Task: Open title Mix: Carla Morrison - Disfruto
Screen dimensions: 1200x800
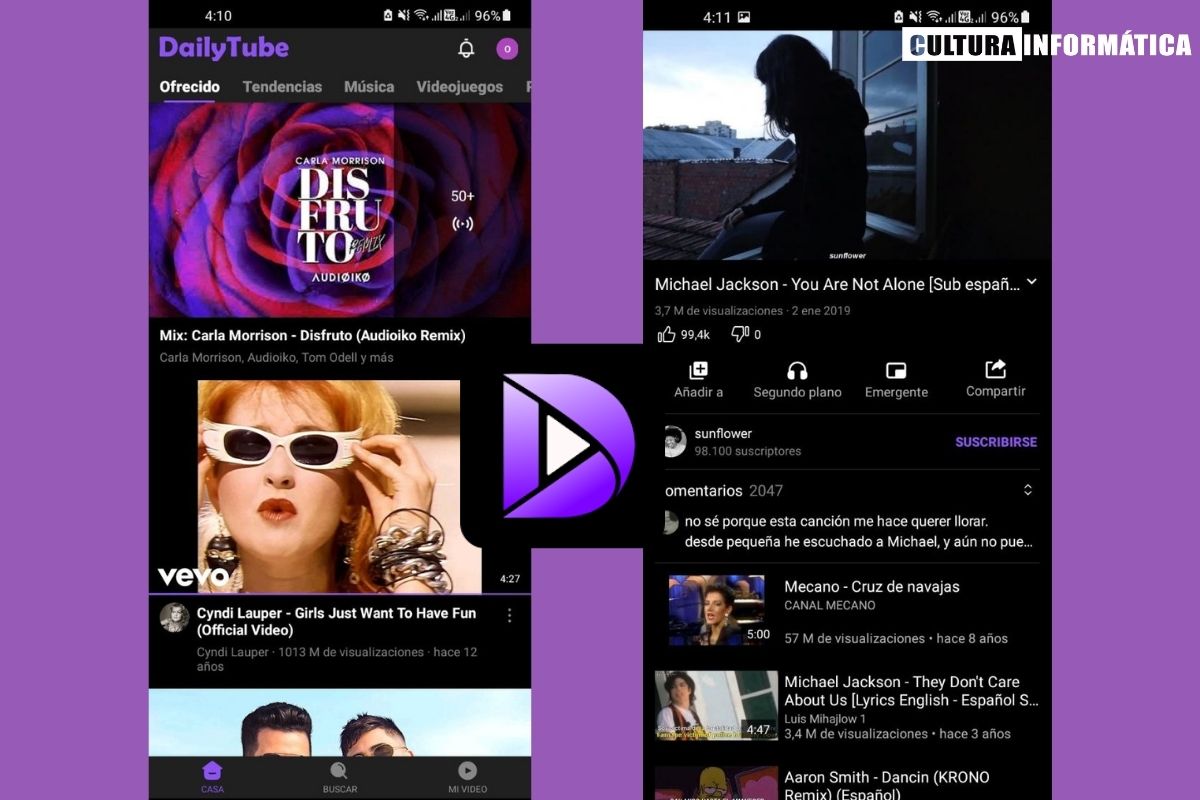Action: [x=312, y=336]
